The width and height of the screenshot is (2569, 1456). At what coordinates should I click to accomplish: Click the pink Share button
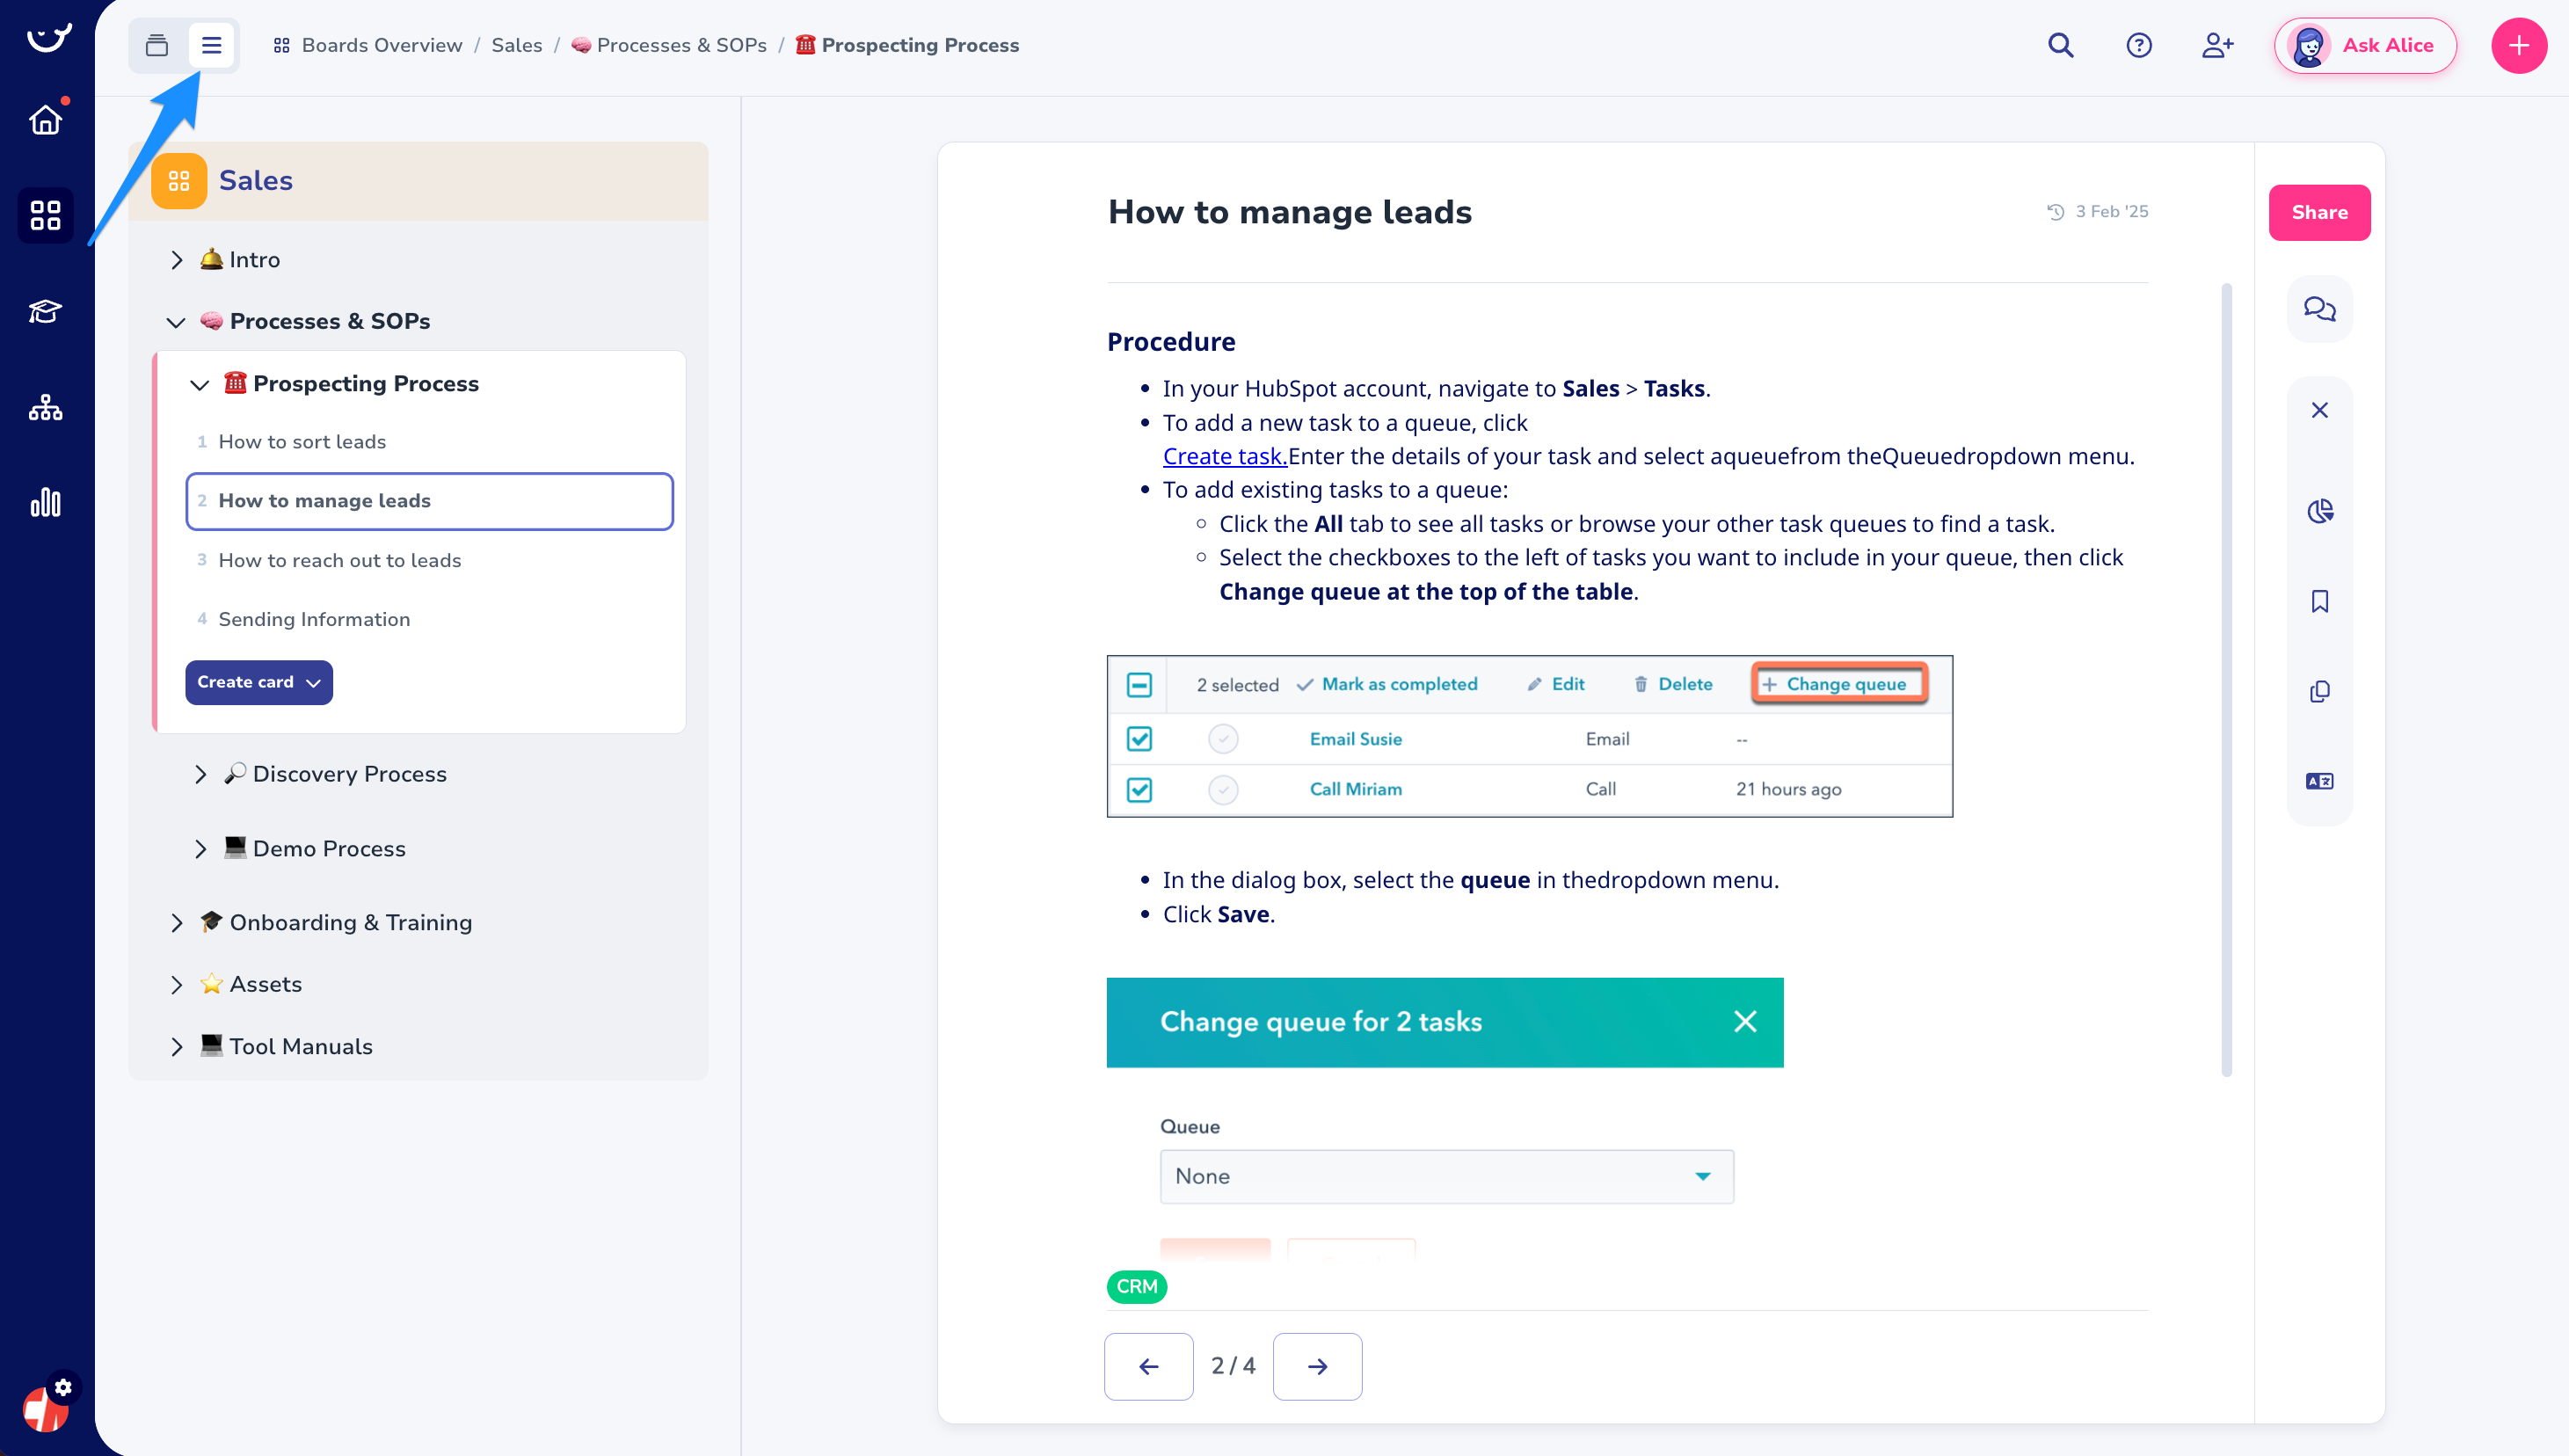click(2318, 212)
